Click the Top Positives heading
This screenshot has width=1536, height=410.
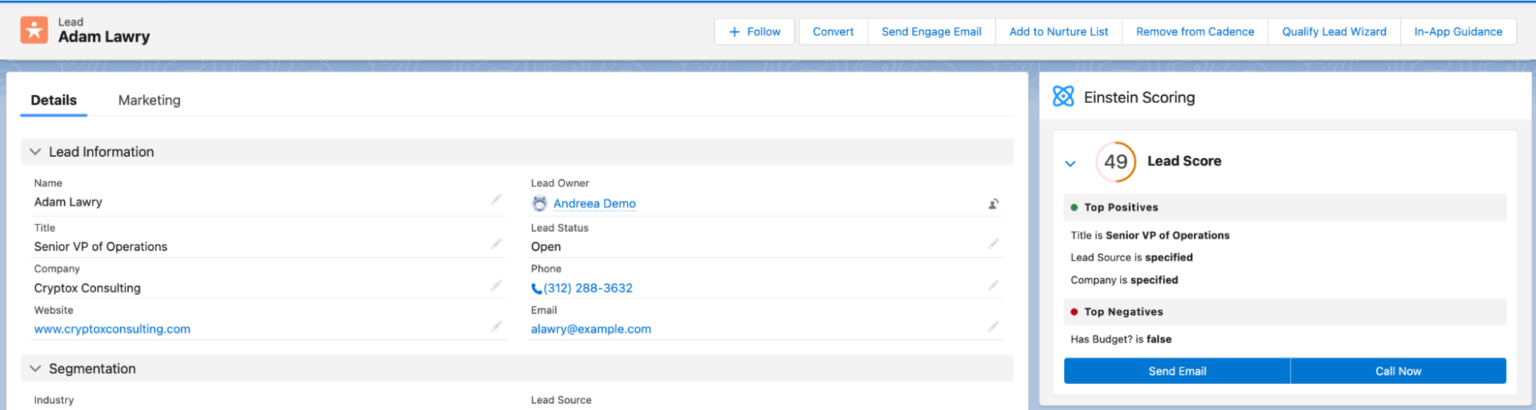[x=1120, y=207]
